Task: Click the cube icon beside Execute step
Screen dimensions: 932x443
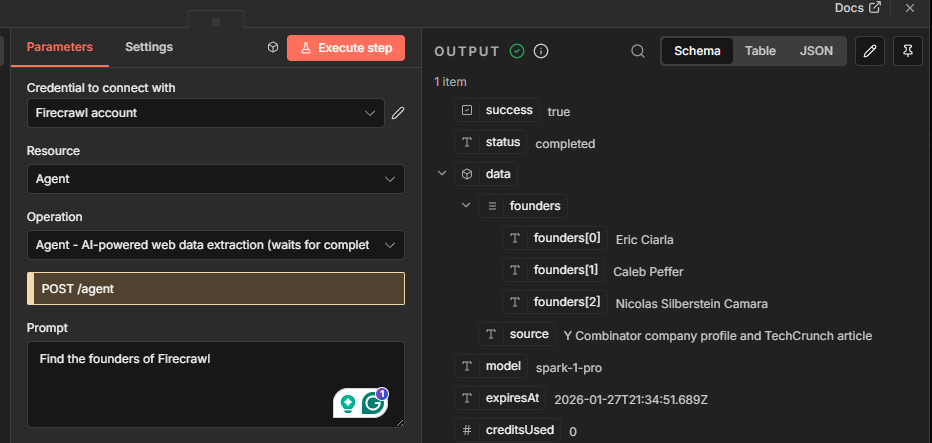Action: (273, 48)
